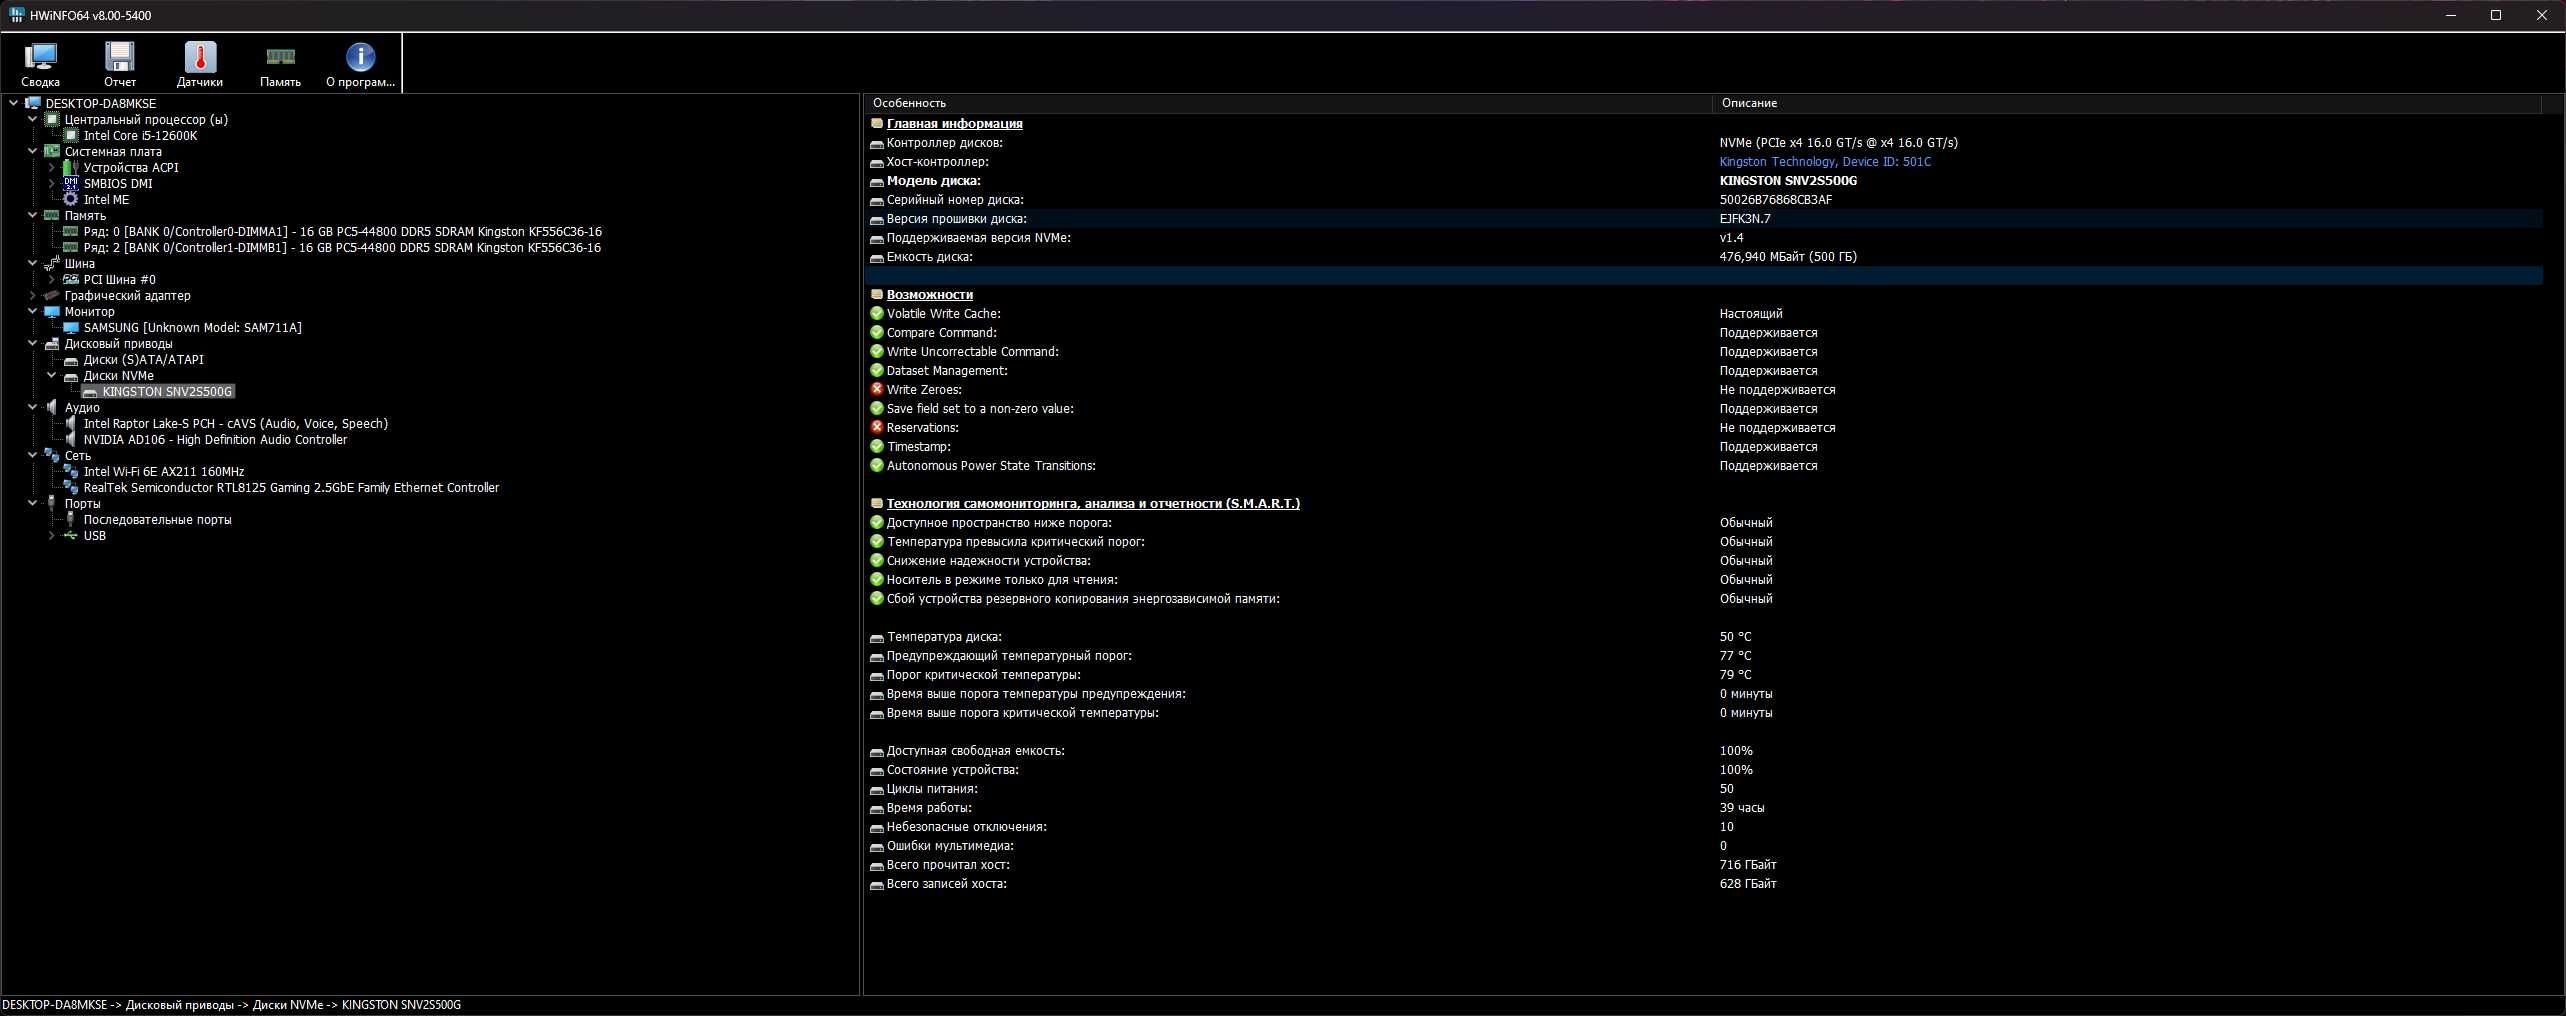
Task: Click the red X icon beside Write Zeroes
Action: point(877,389)
